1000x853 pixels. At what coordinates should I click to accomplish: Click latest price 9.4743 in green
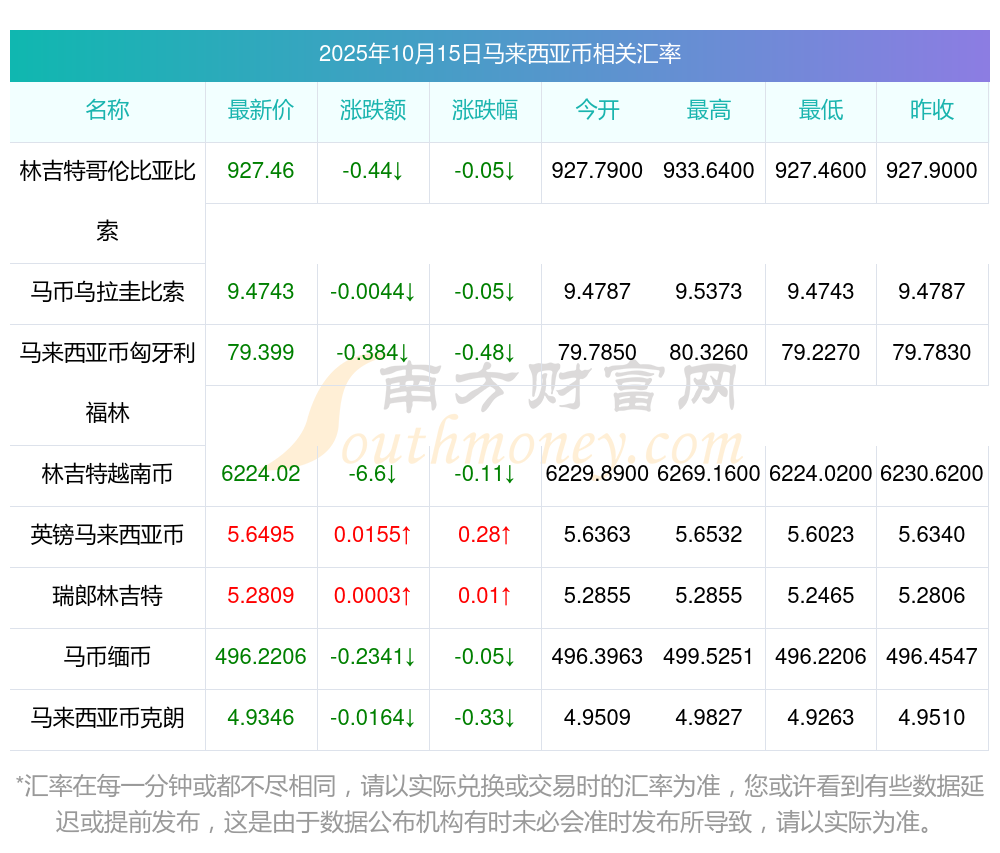pos(260,292)
